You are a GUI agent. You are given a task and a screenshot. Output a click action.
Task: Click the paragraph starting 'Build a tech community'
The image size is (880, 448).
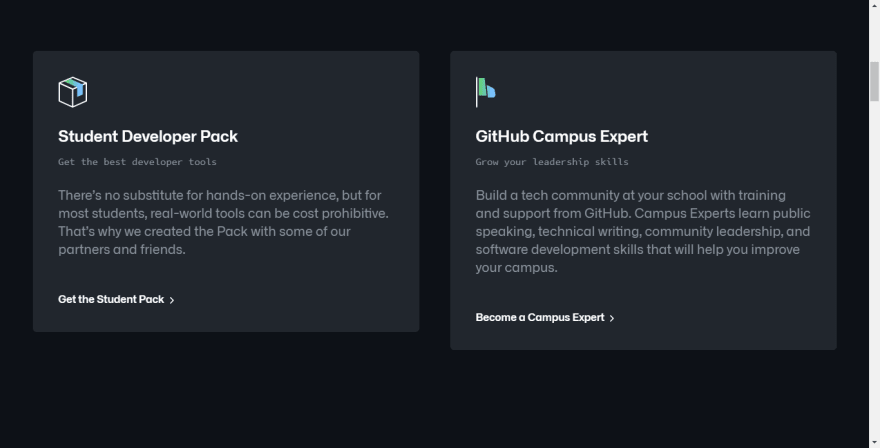click(x=643, y=231)
